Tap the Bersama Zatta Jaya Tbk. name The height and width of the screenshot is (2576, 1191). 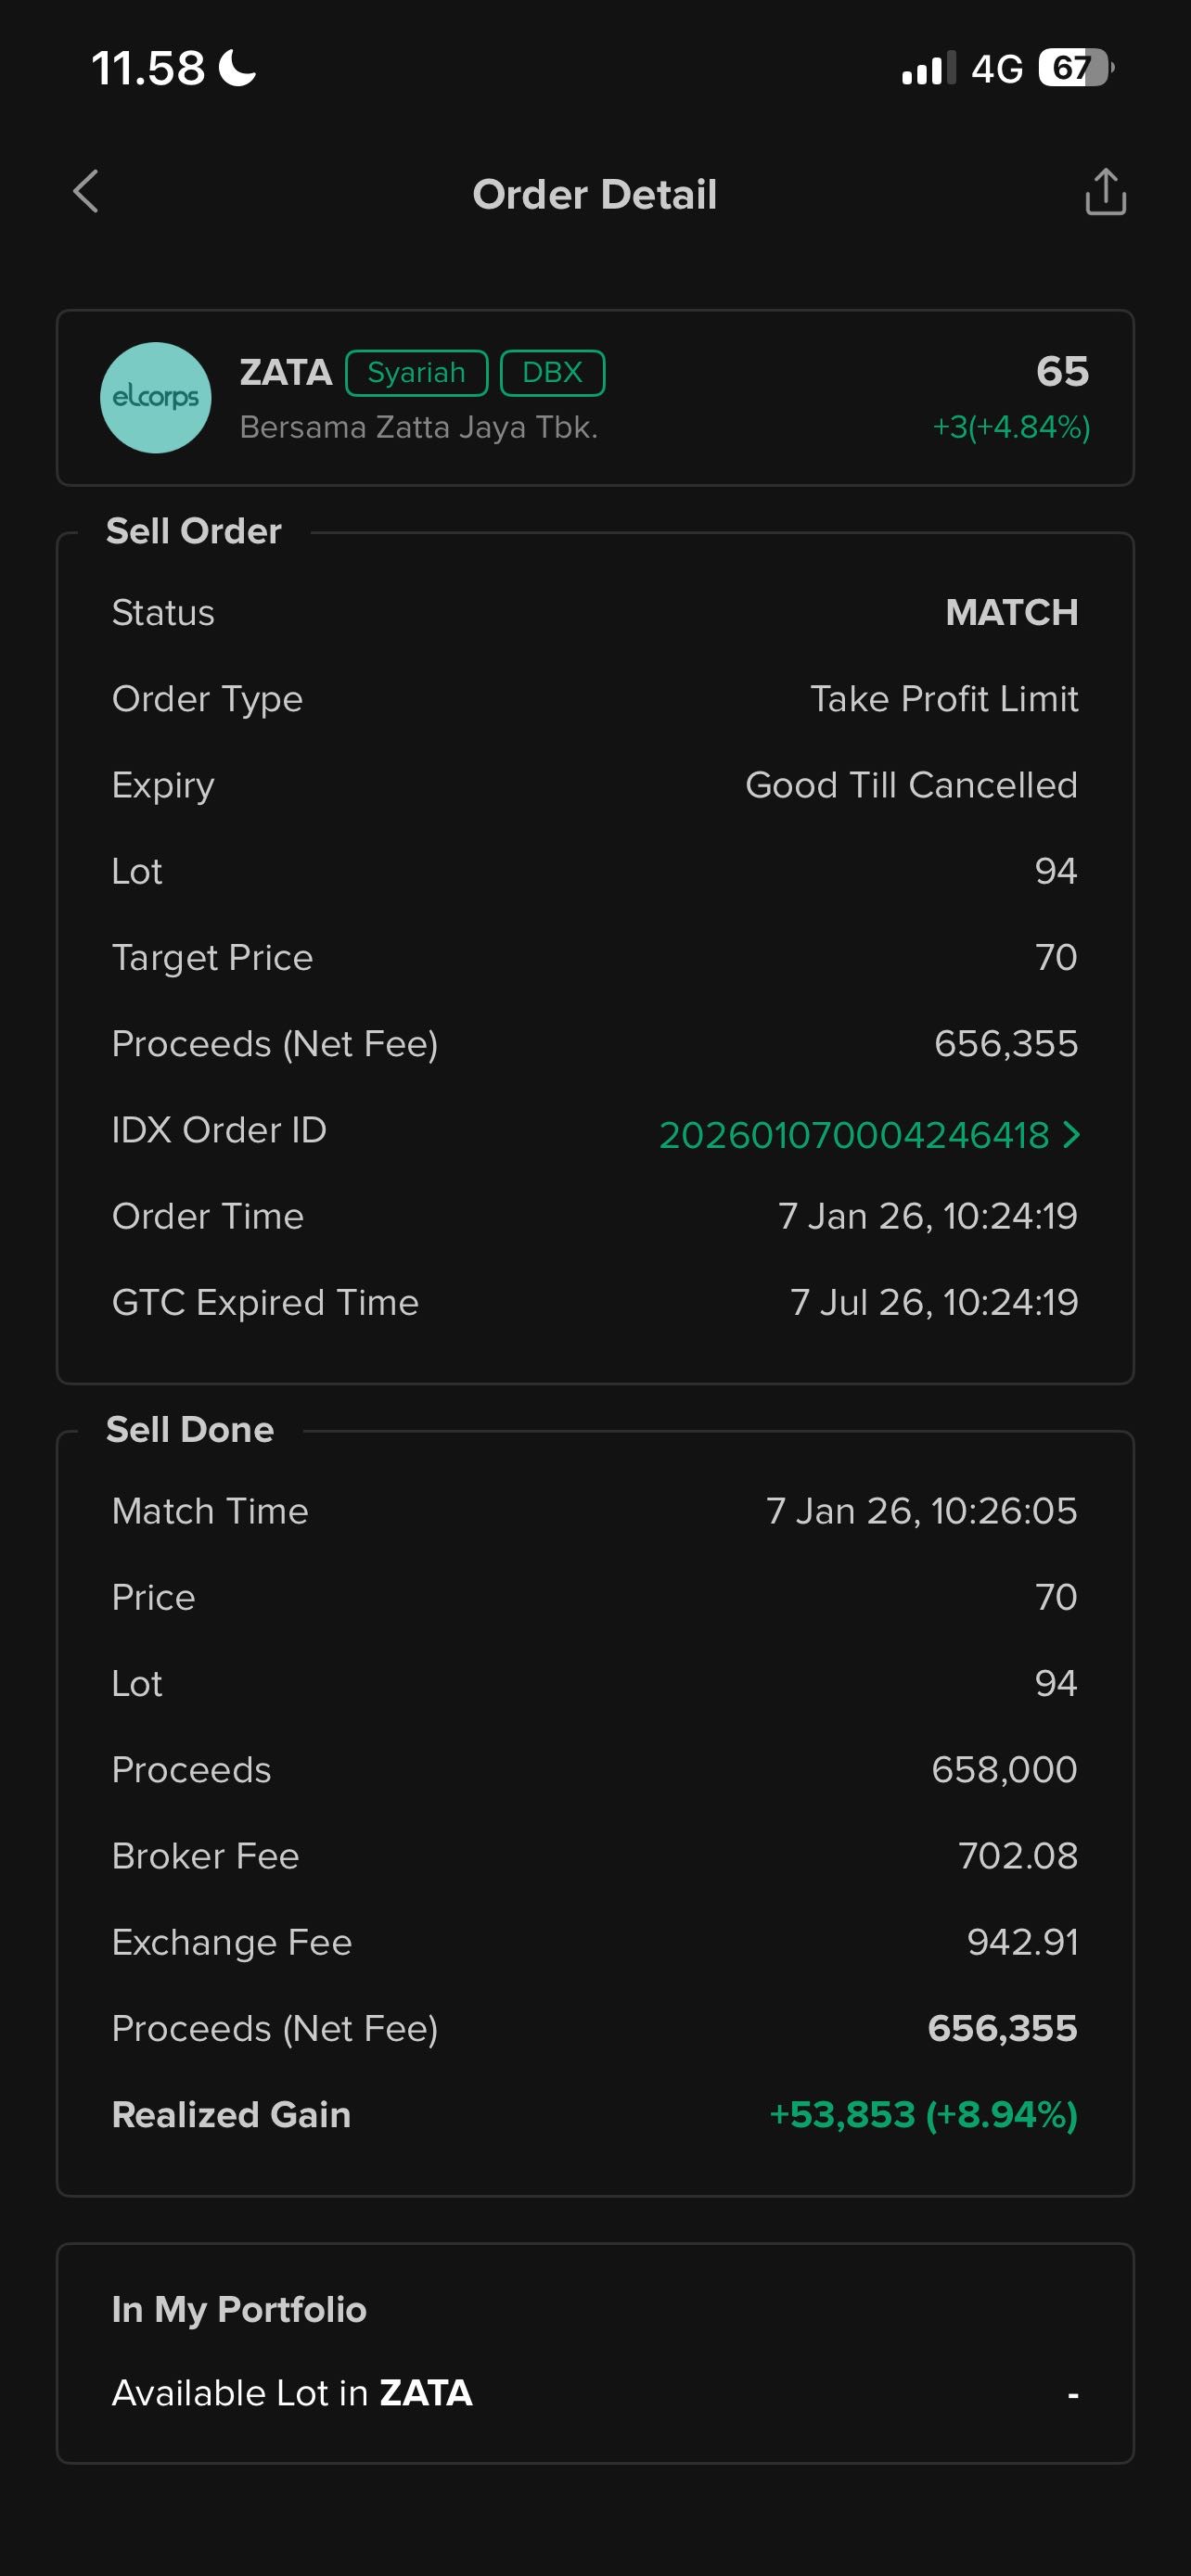click(419, 427)
